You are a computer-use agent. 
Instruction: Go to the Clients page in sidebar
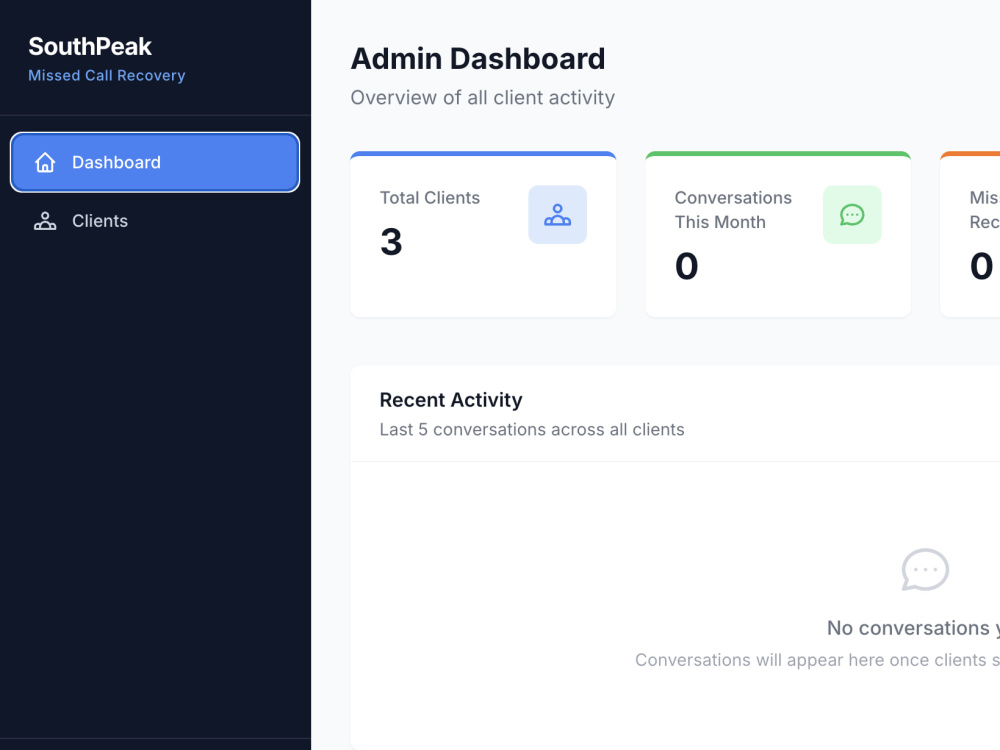155,221
